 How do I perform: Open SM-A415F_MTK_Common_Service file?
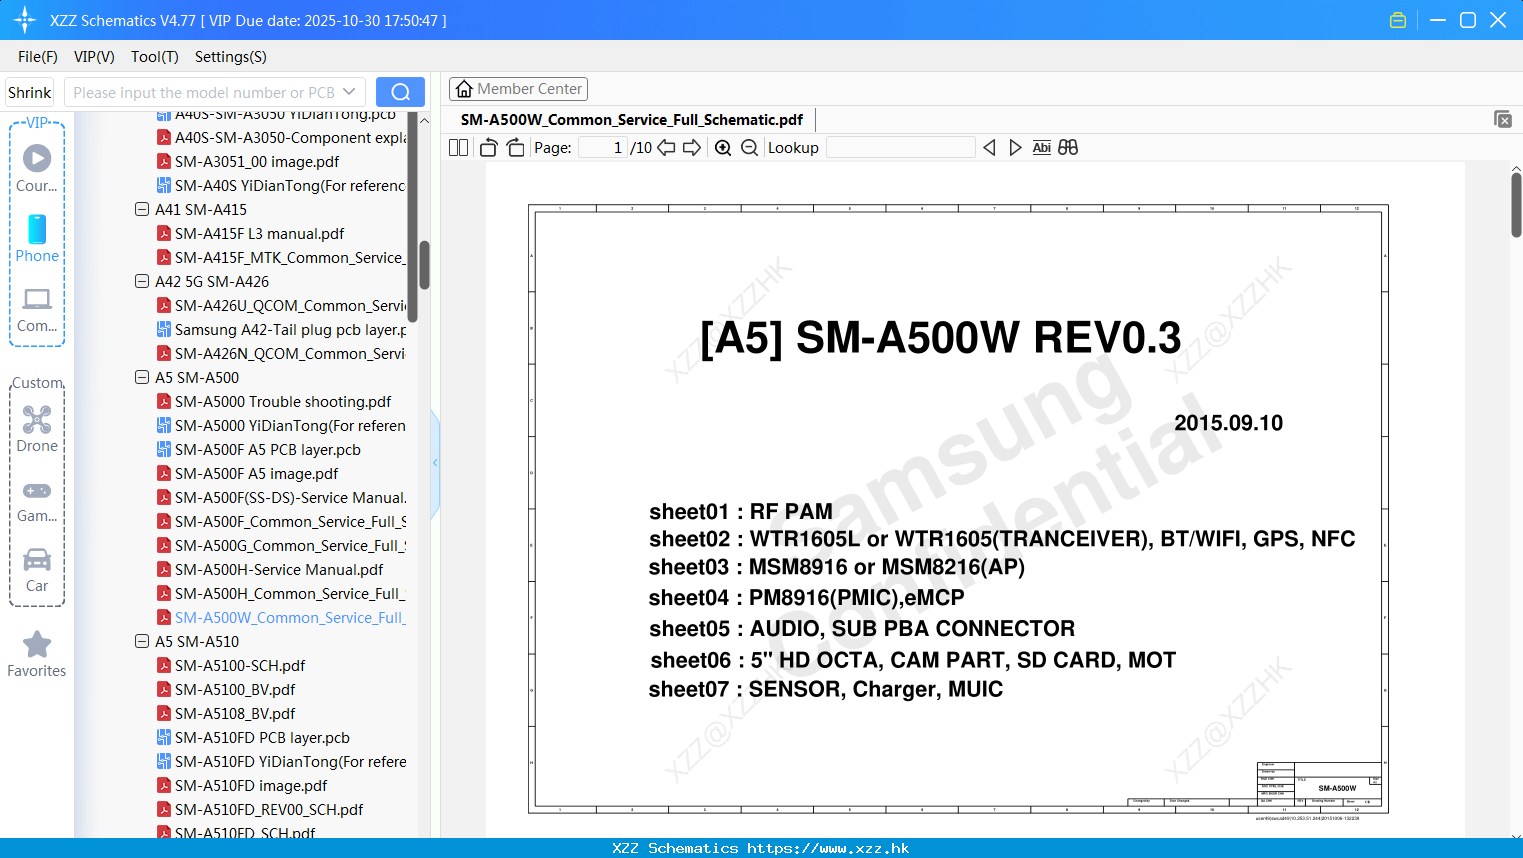pos(281,257)
